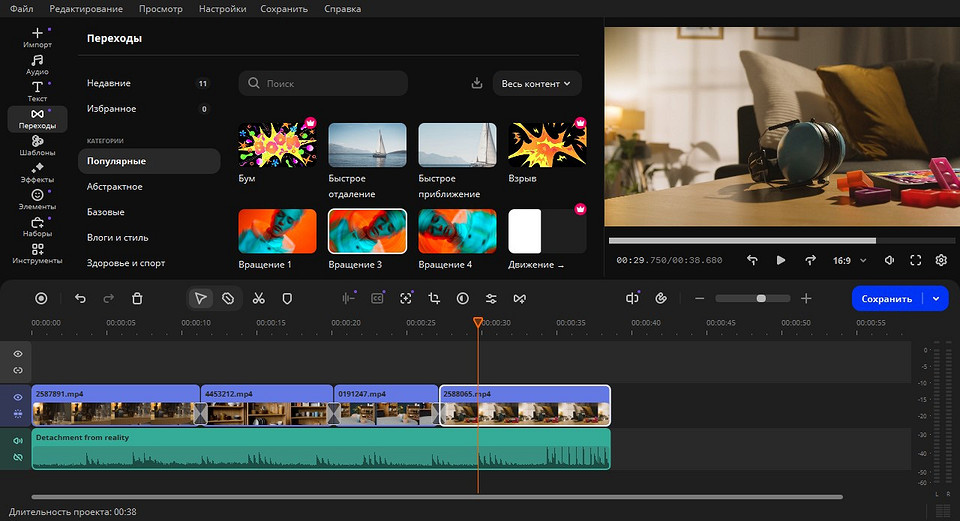
Task: Select the Быстрое отдаление transition thumbnail
Action: pyautogui.click(x=367, y=145)
